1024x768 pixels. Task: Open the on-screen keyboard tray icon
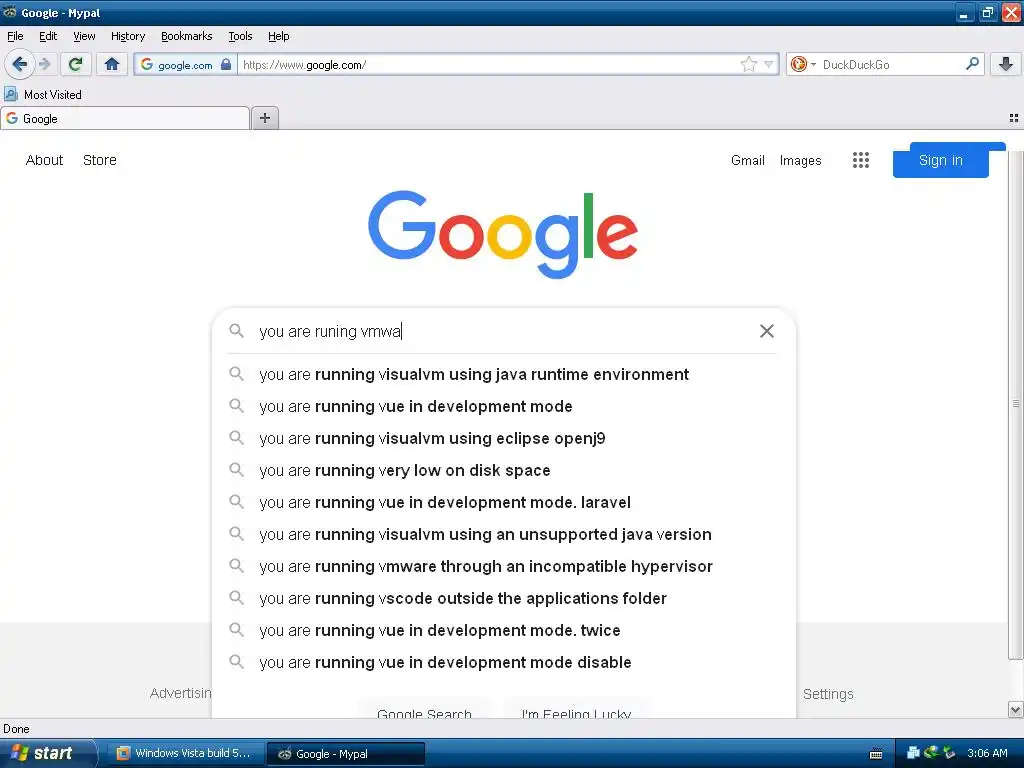coord(876,754)
